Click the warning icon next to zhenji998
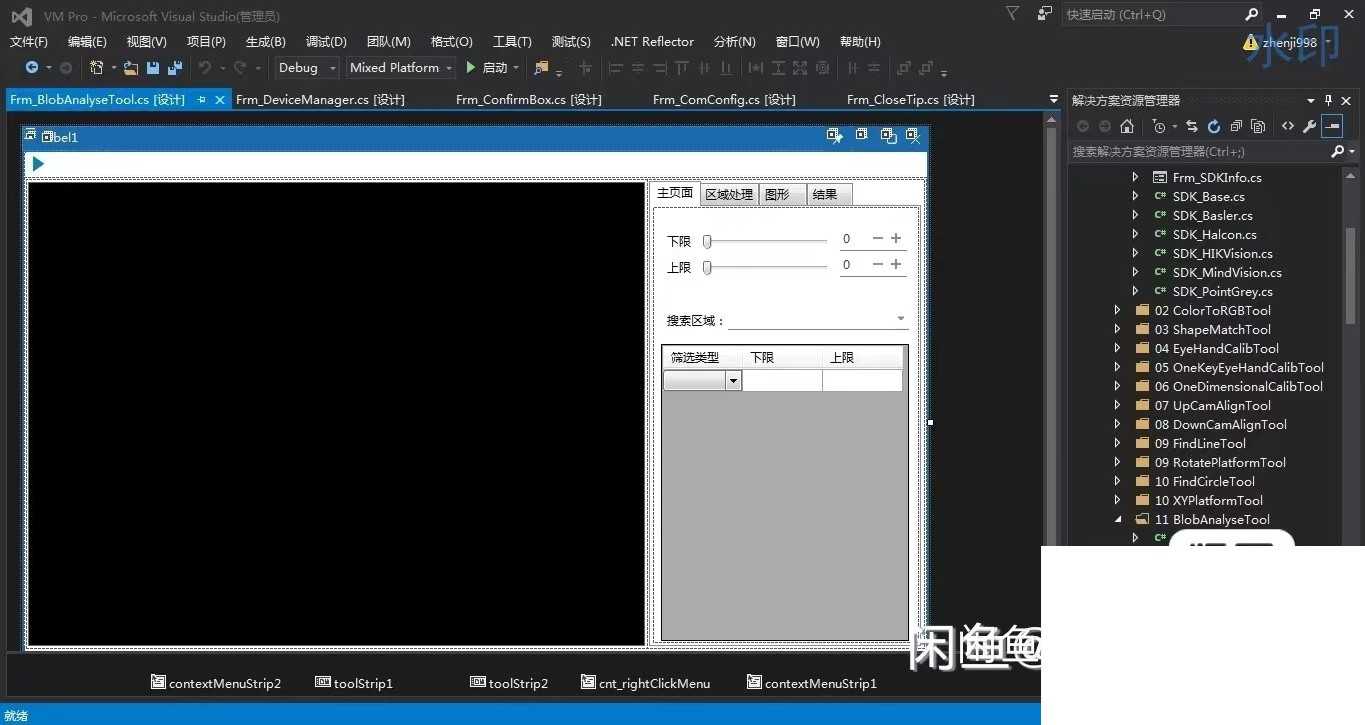Viewport: 1365px width, 725px height. pos(1250,43)
